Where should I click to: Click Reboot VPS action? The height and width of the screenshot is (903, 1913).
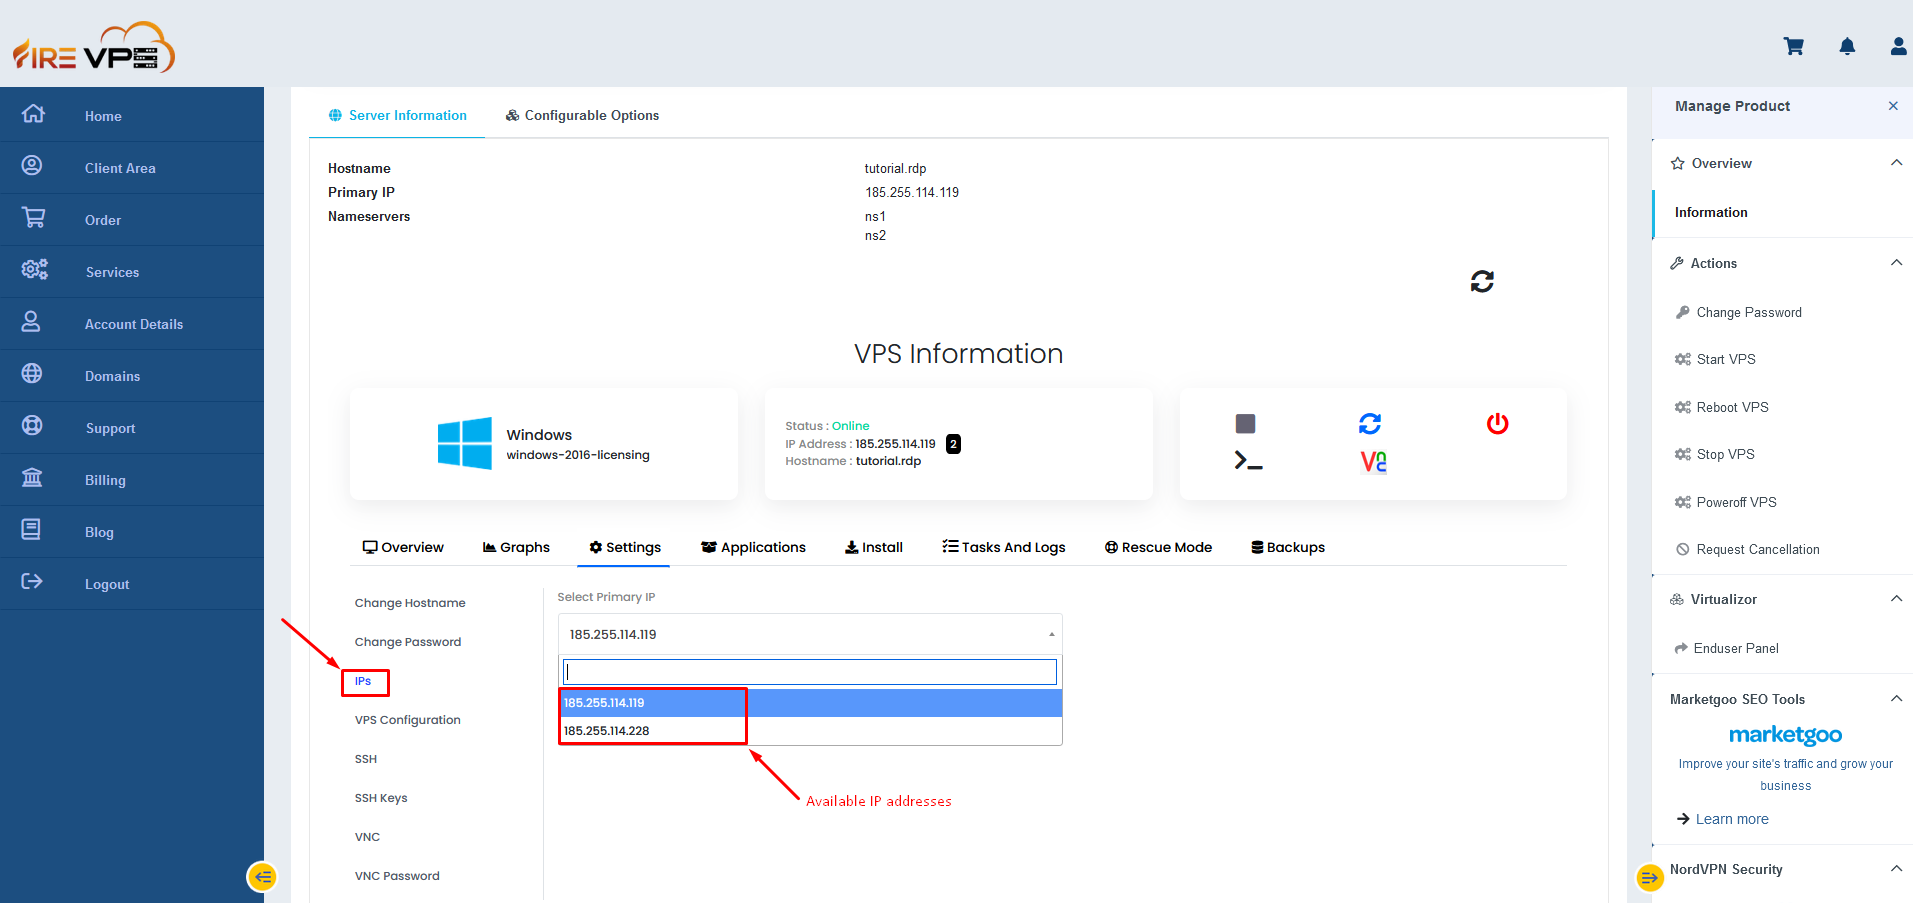click(x=1722, y=407)
